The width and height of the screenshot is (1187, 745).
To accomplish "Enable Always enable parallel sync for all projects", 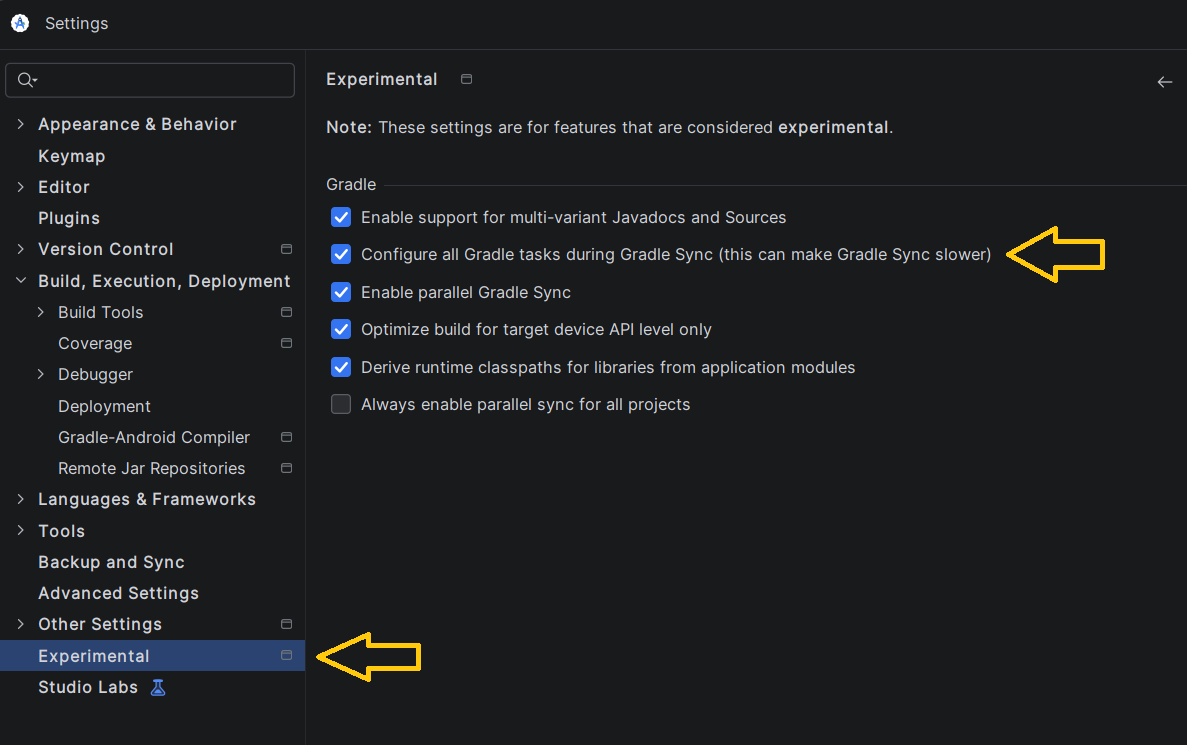I will [341, 404].
